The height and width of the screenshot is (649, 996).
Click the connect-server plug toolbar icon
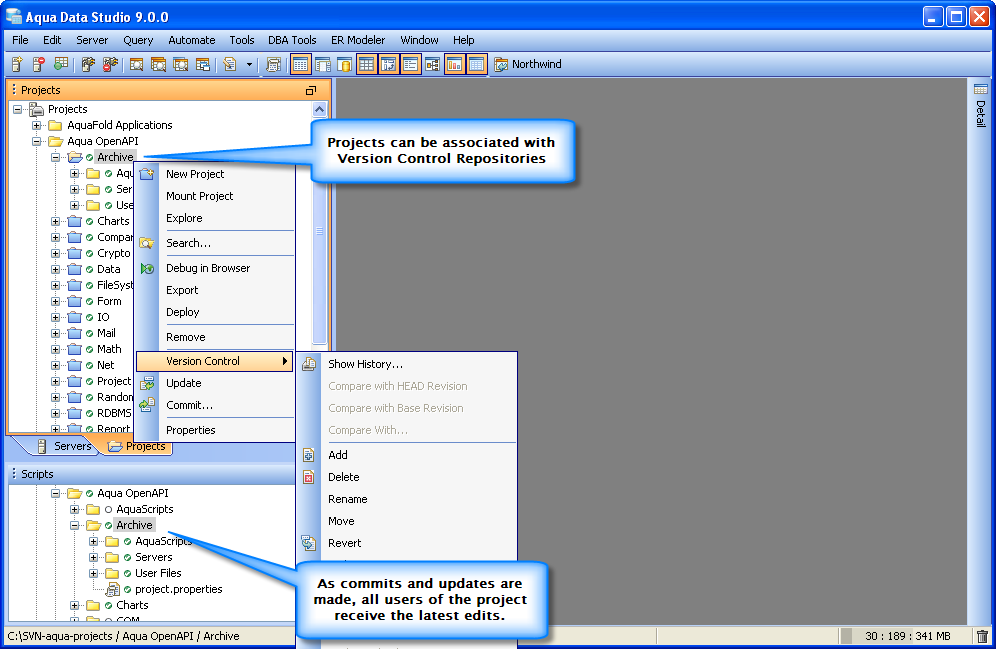point(88,64)
